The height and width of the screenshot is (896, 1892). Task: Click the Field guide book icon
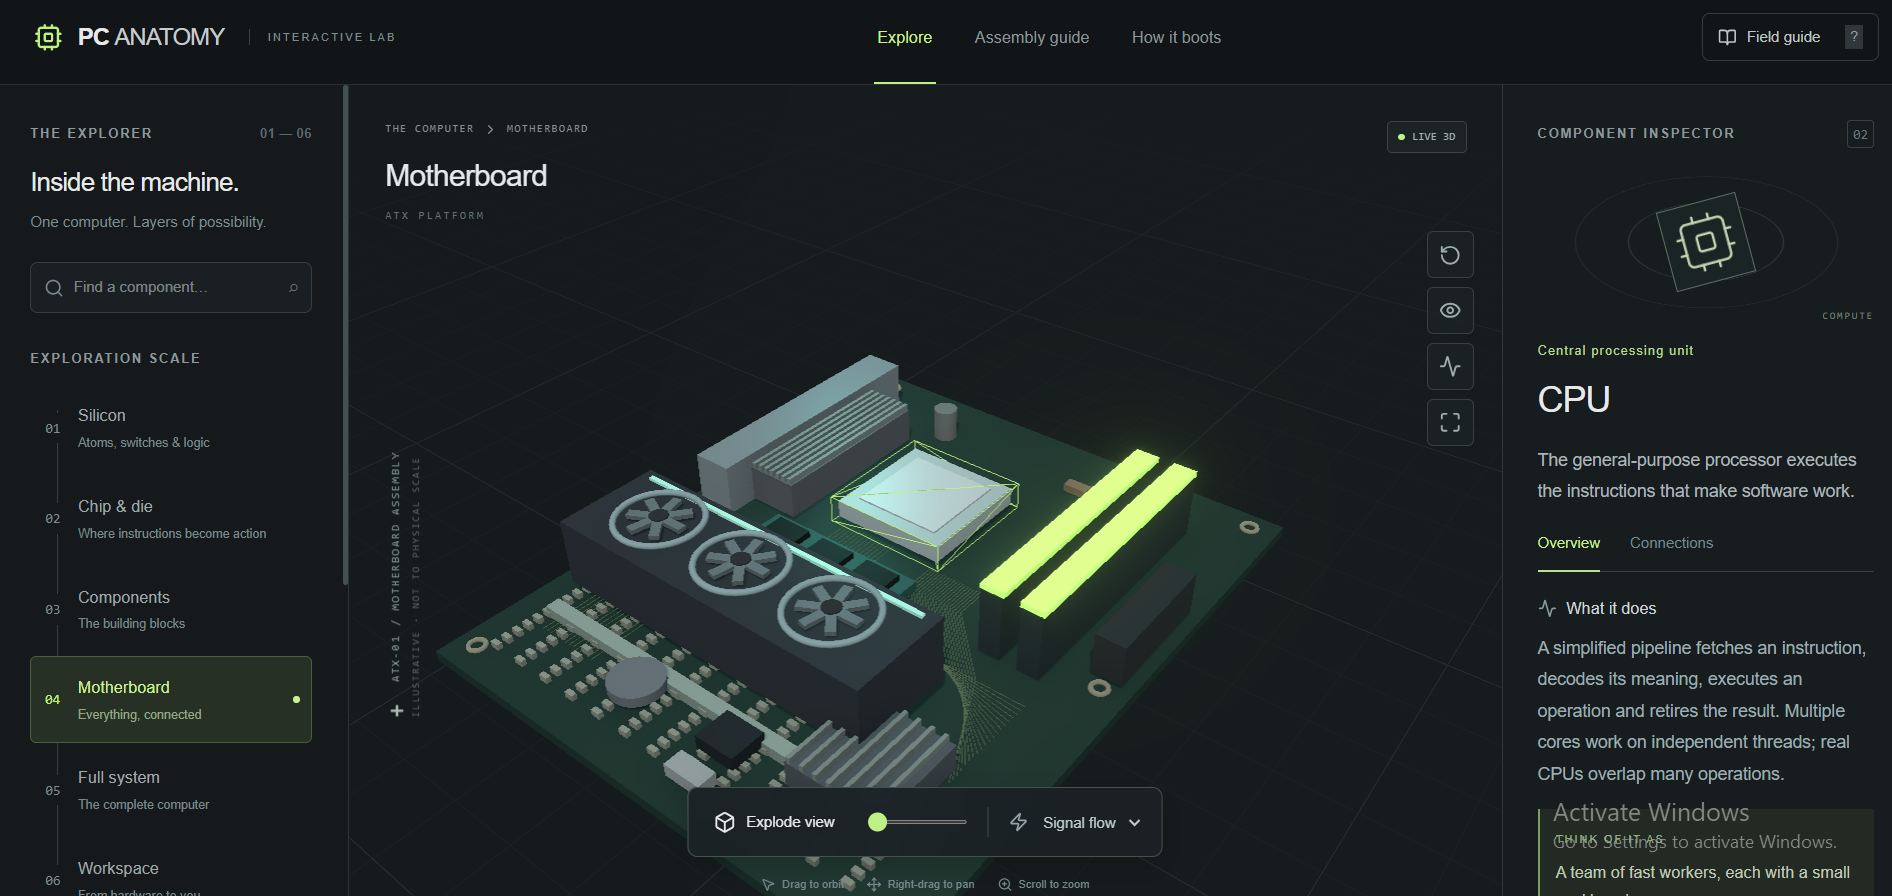point(1727,37)
